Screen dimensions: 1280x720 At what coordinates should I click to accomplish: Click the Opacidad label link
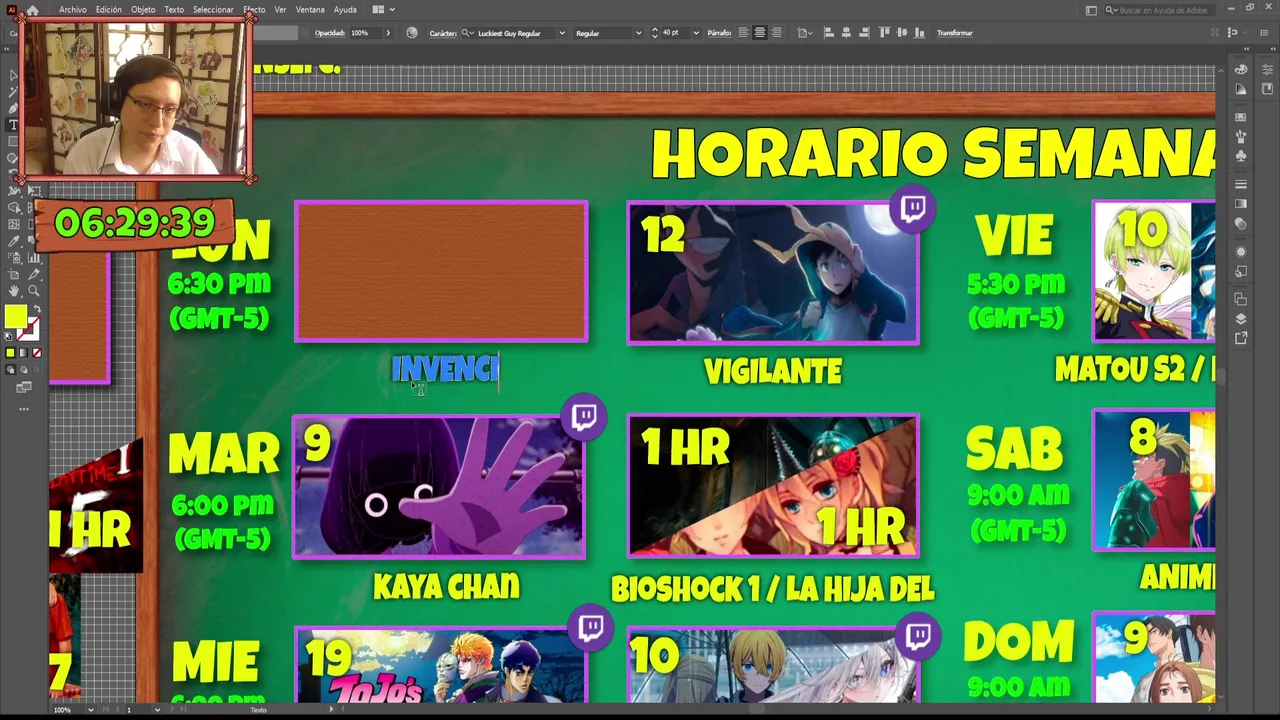(330, 33)
